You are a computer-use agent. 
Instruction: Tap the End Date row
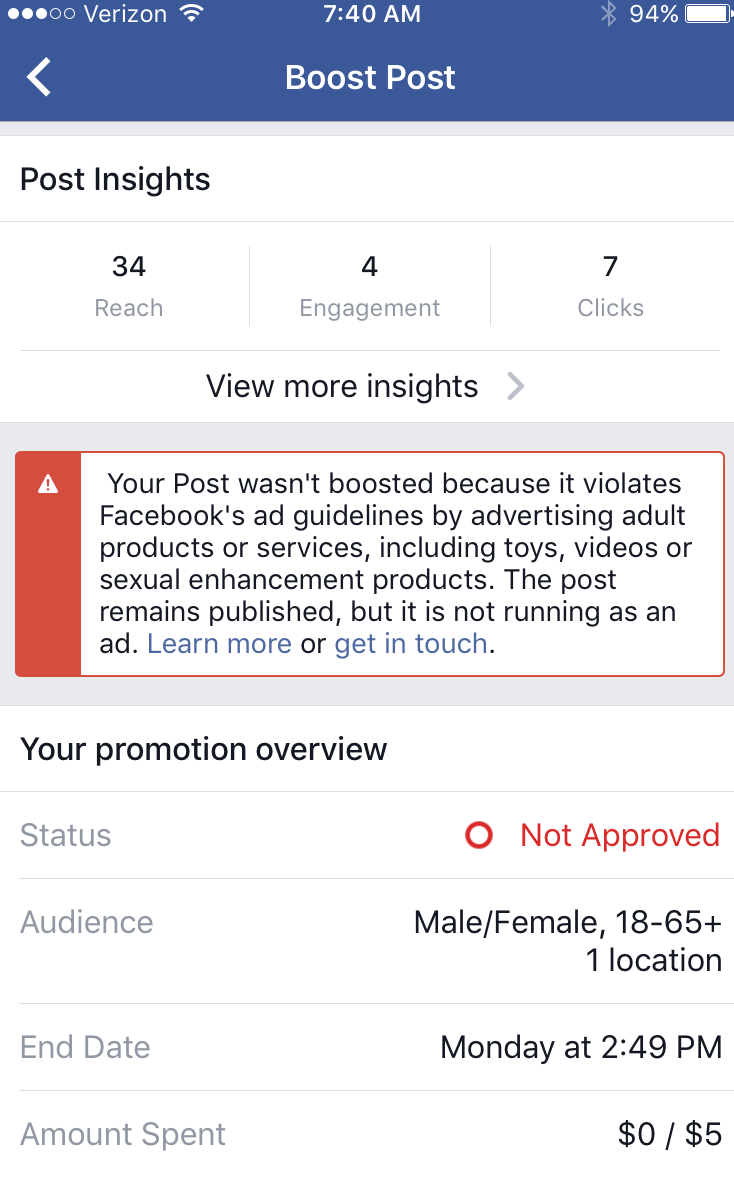[x=367, y=1047]
